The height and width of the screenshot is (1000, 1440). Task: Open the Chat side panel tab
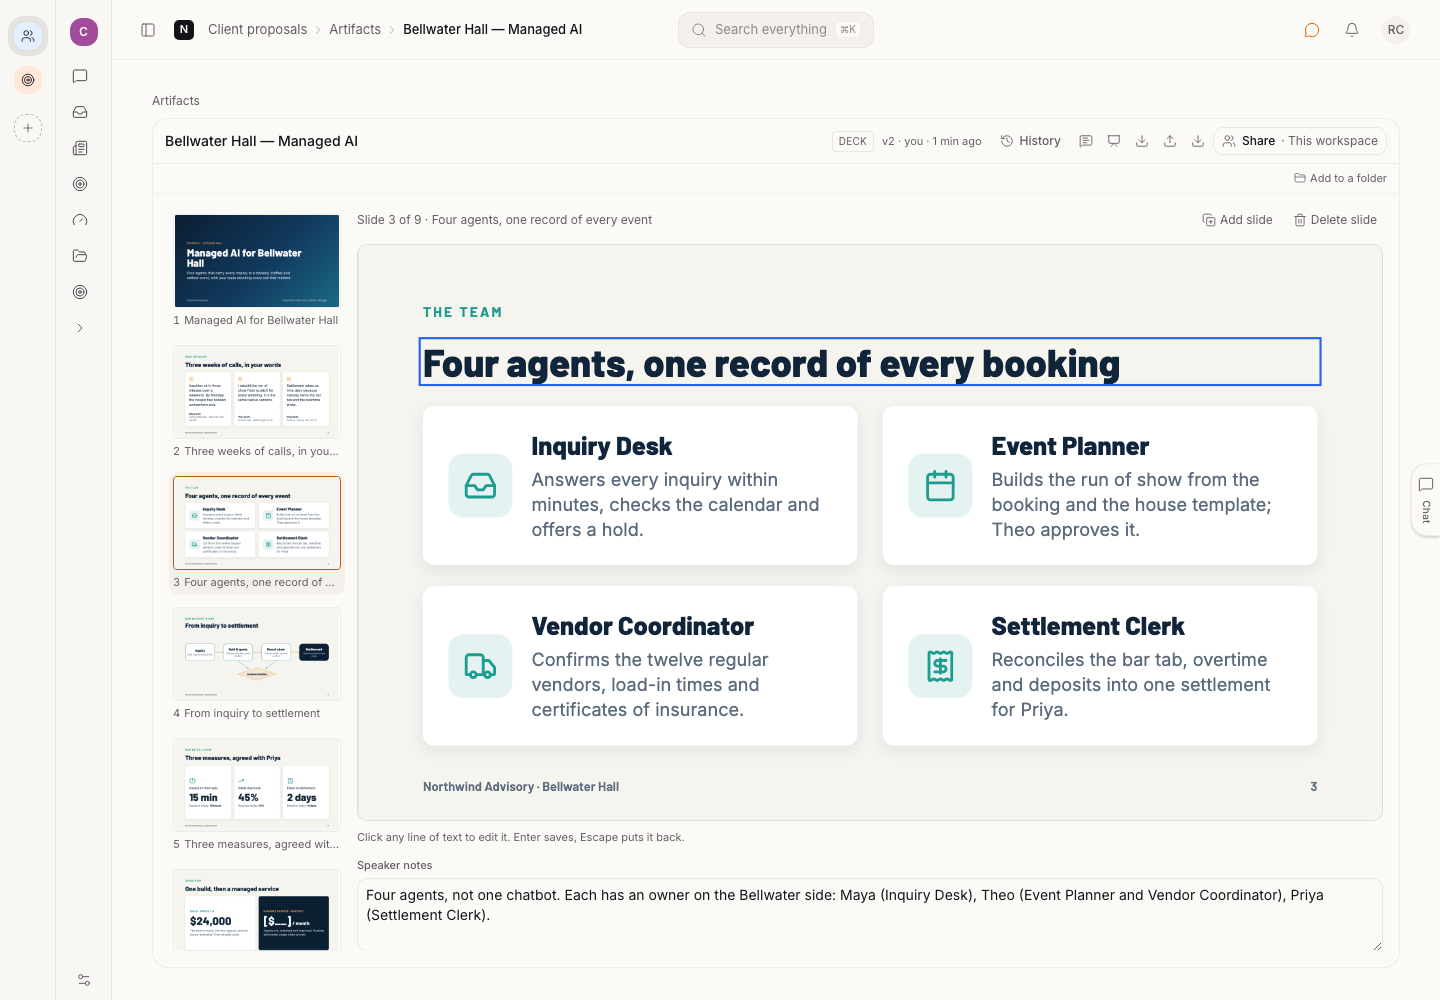[x=1426, y=500]
